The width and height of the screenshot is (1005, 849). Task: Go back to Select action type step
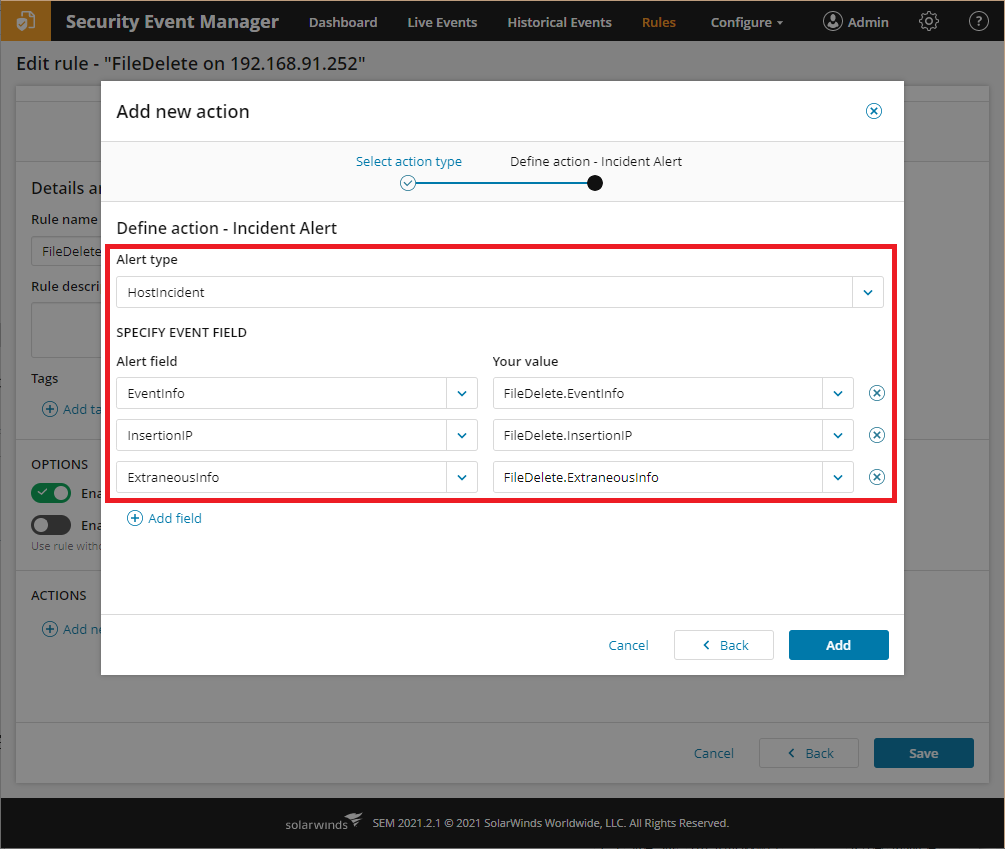(409, 161)
